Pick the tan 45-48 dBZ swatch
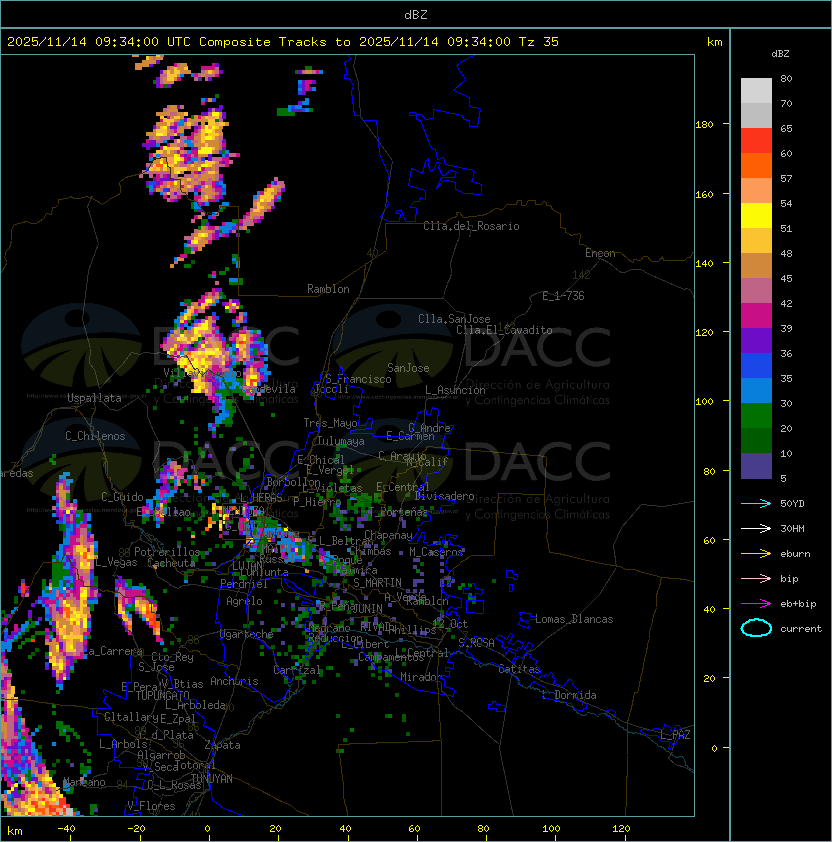This screenshot has height=842, width=832. pos(756,265)
